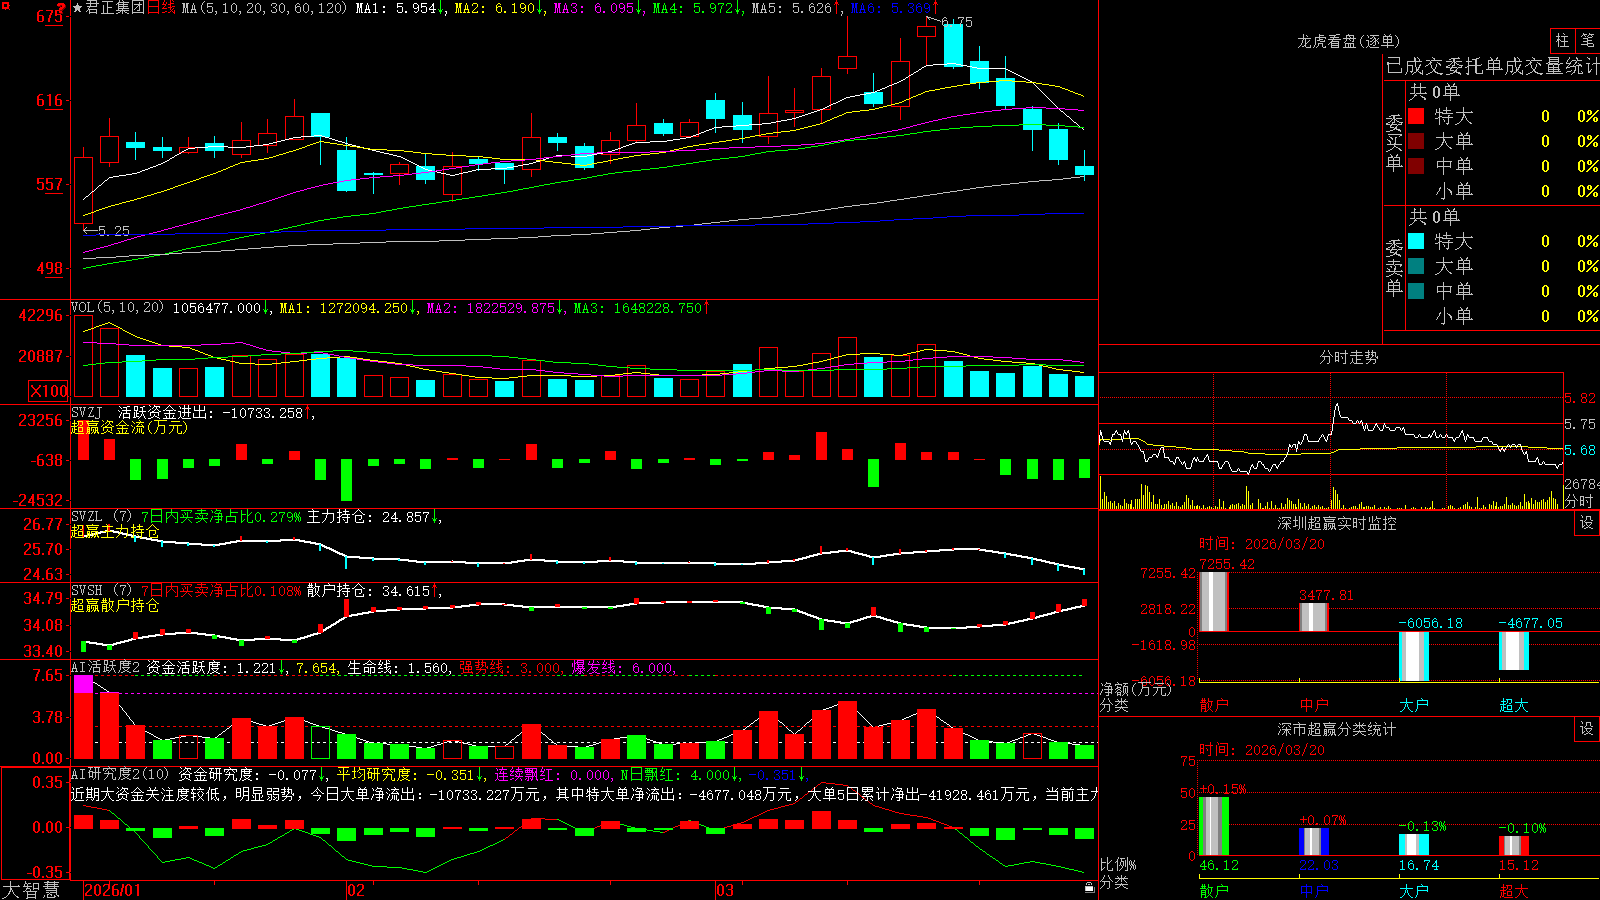Select 散户 in 深市超赢分类统计 chart
1600x900 pixels.
coord(1214,890)
